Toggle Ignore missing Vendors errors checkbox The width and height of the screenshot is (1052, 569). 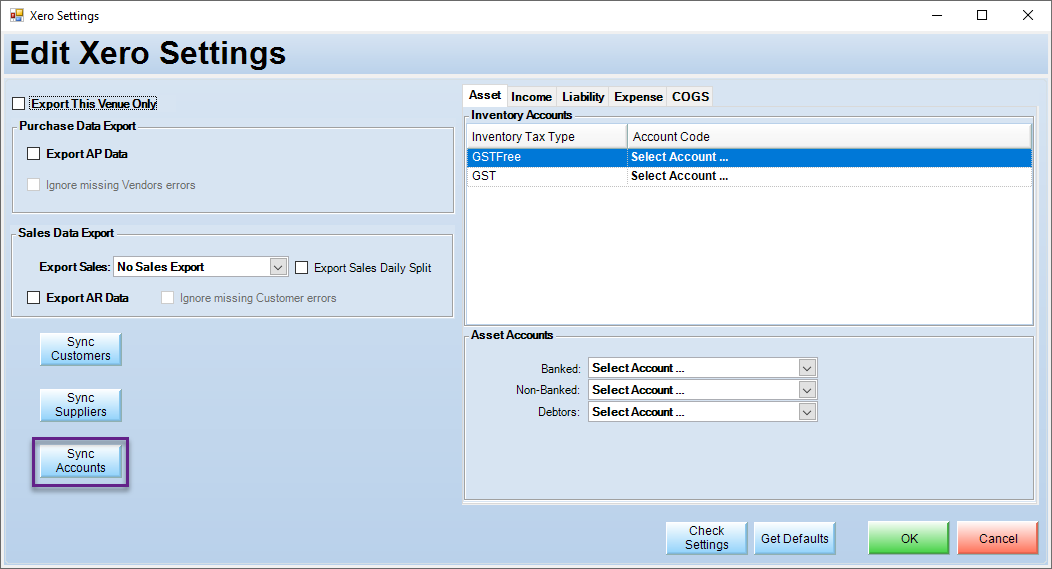tap(34, 185)
